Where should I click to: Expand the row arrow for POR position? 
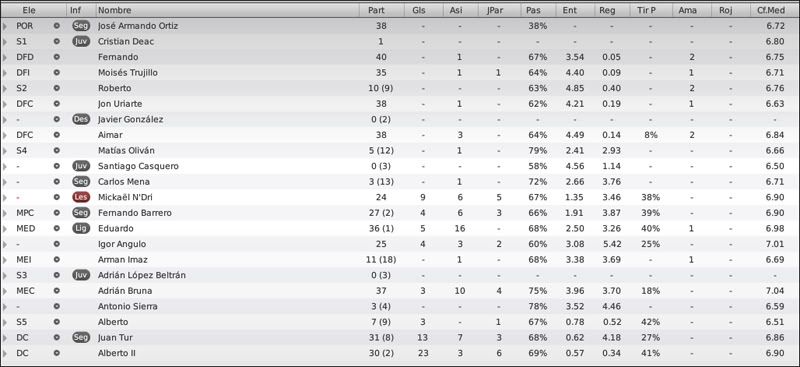pos(5,26)
